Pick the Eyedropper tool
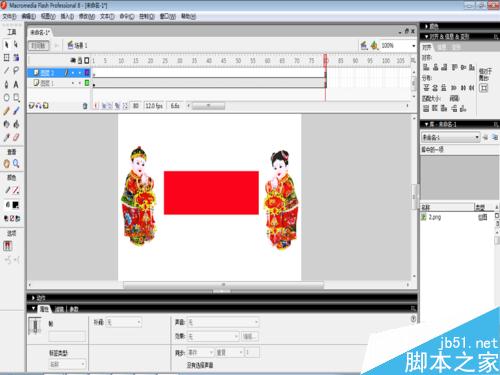Viewport: 500px width, 375px height. (6, 137)
